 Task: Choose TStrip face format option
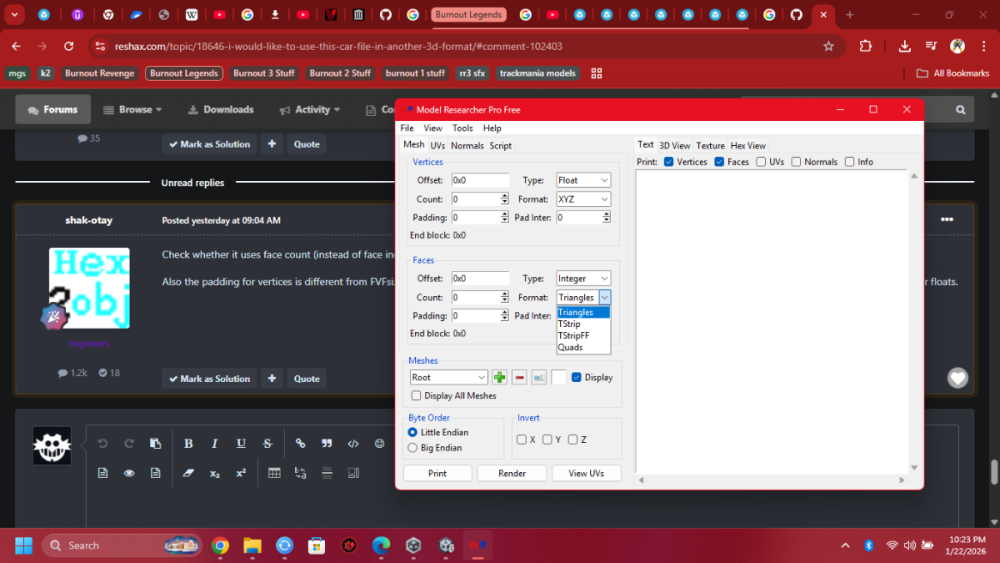click(584, 324)
